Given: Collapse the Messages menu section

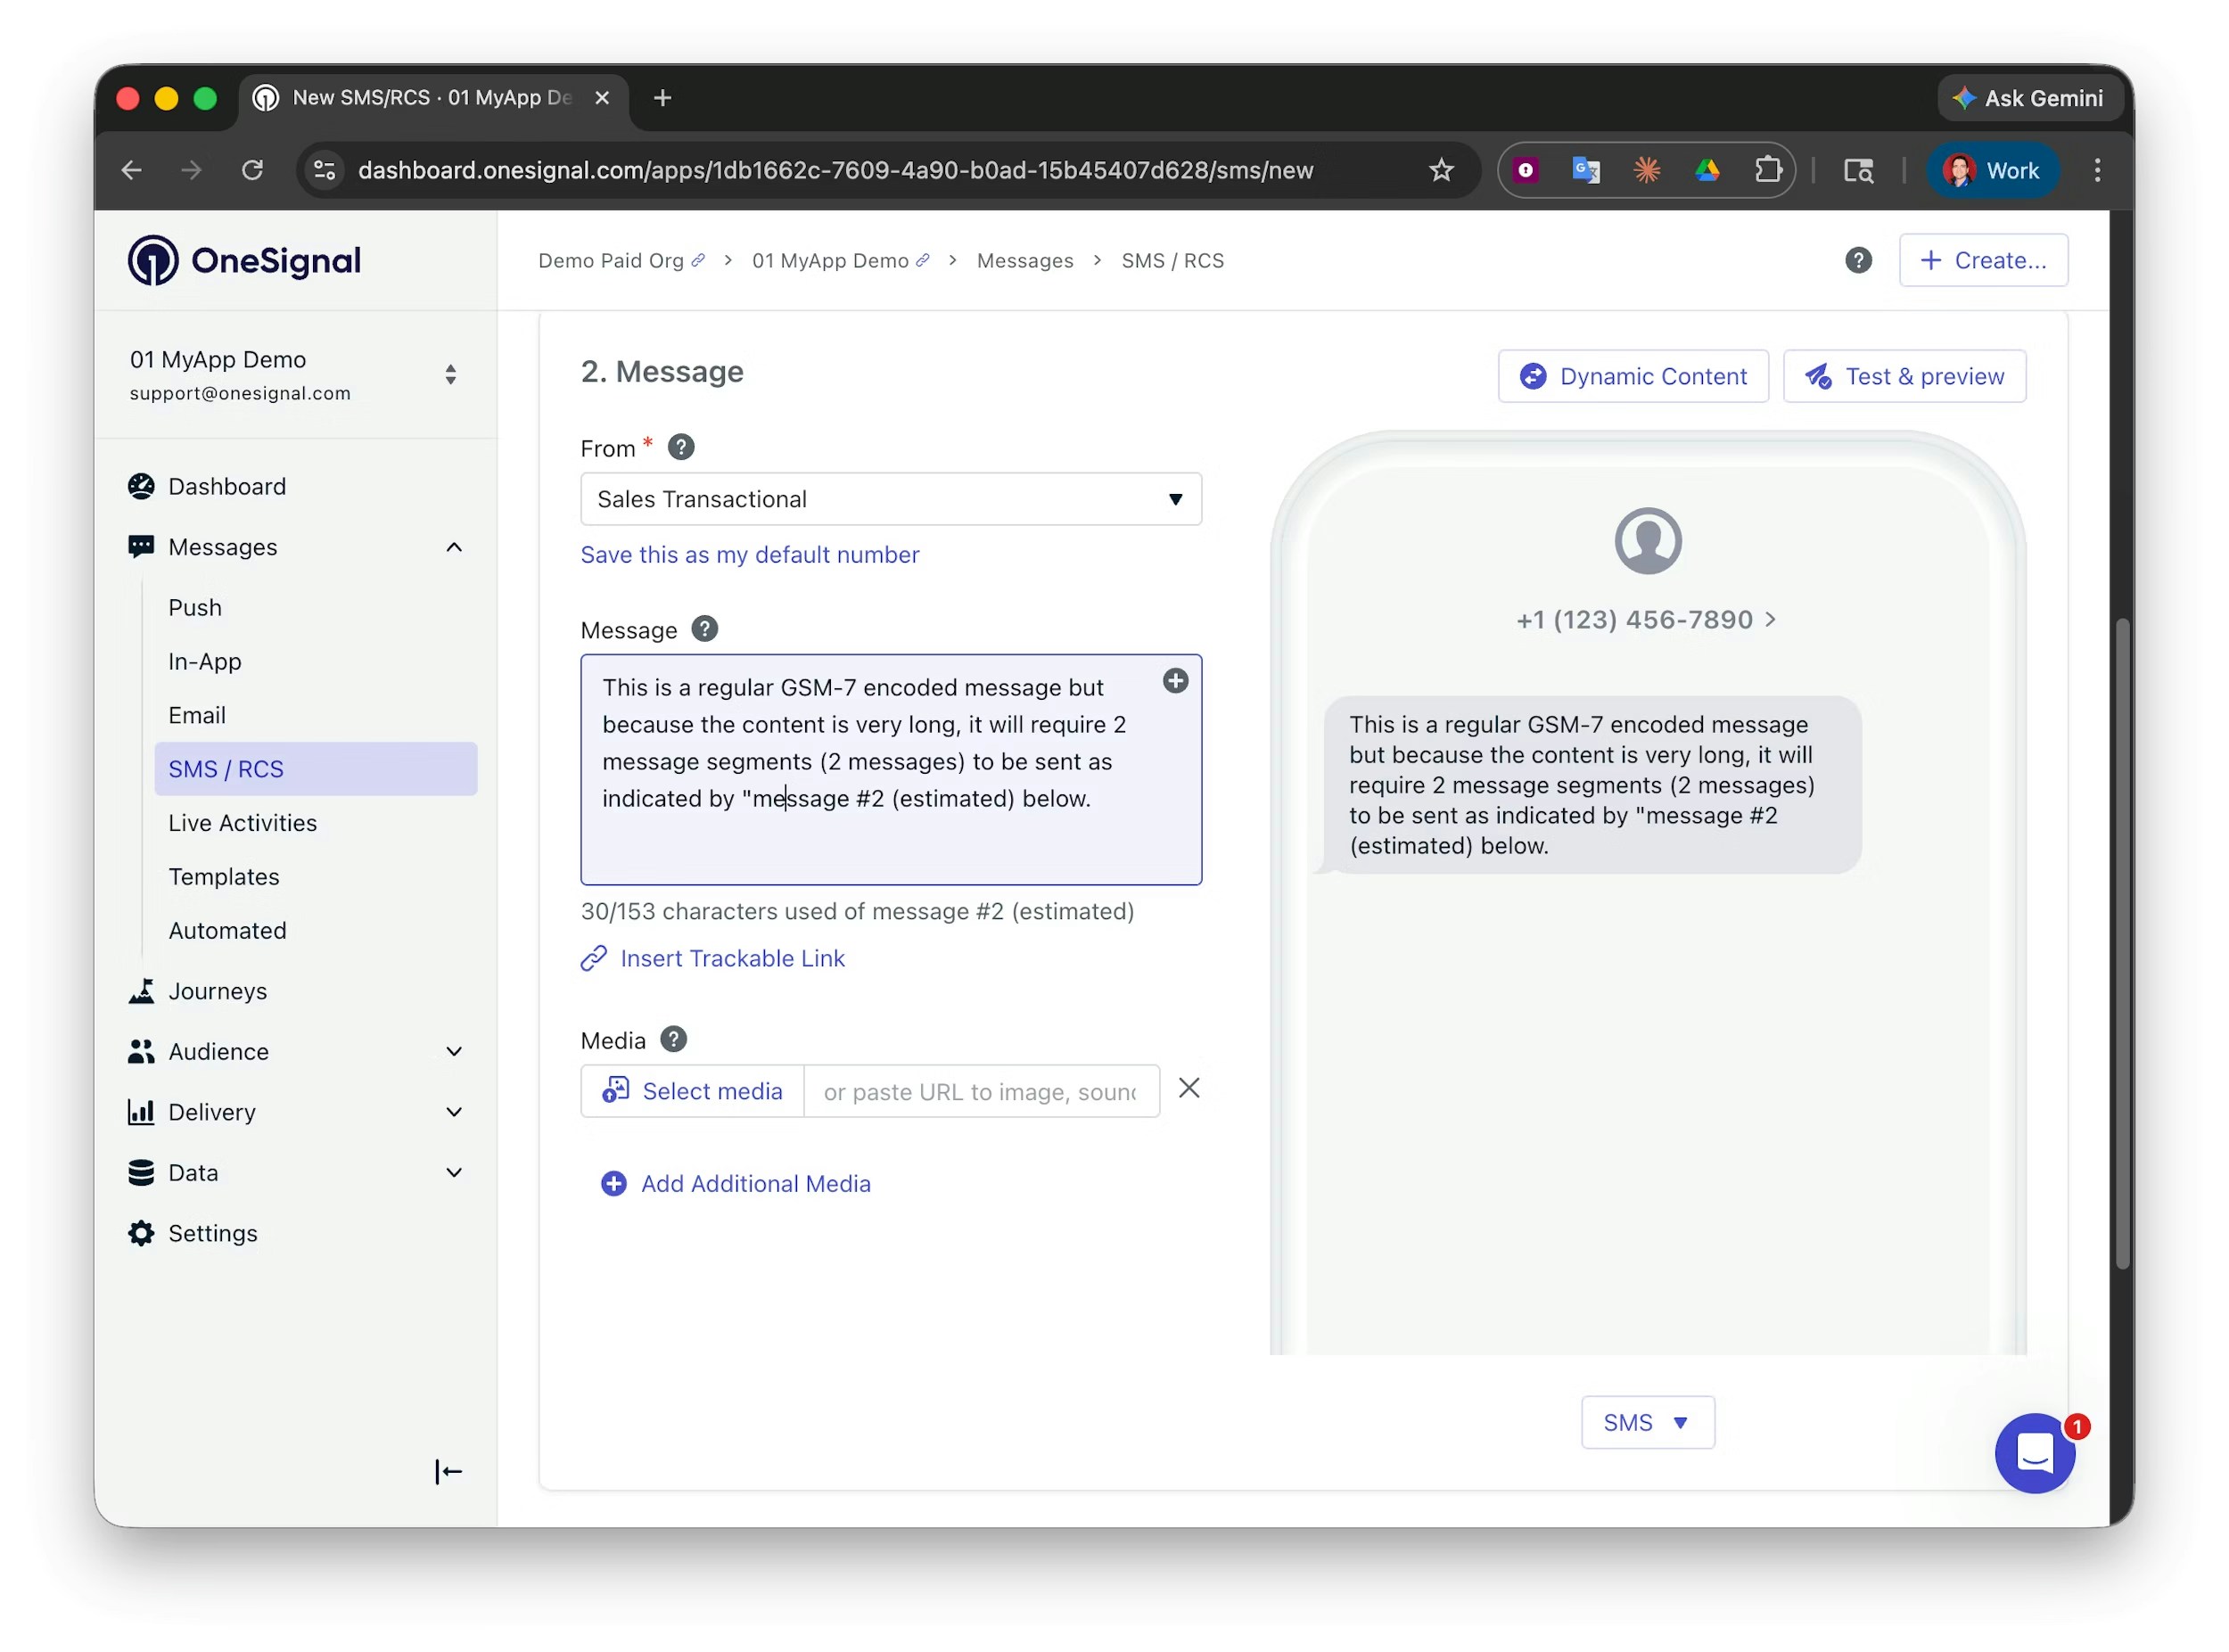Looking at the screenshot, I should click(454, 547).
